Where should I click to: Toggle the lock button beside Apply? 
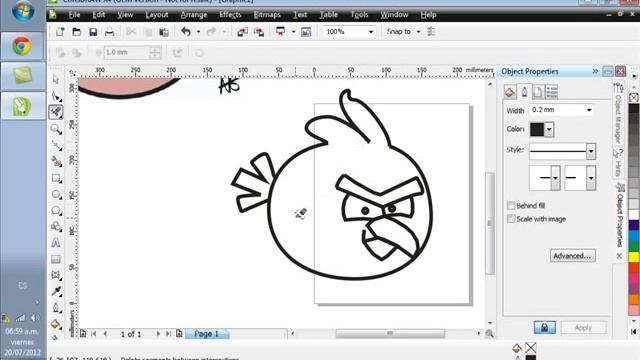(x=544, y=327)
